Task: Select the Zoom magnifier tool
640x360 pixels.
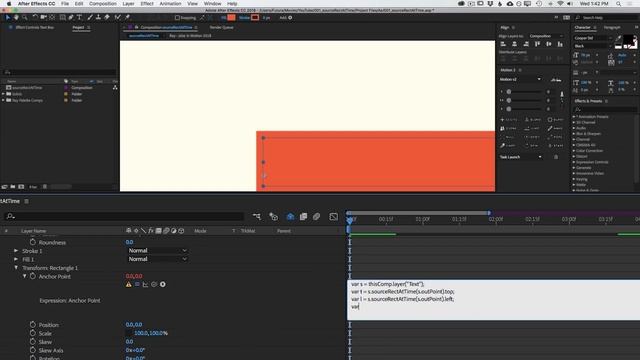Action: pyautogui.click(x=25, y=18)
